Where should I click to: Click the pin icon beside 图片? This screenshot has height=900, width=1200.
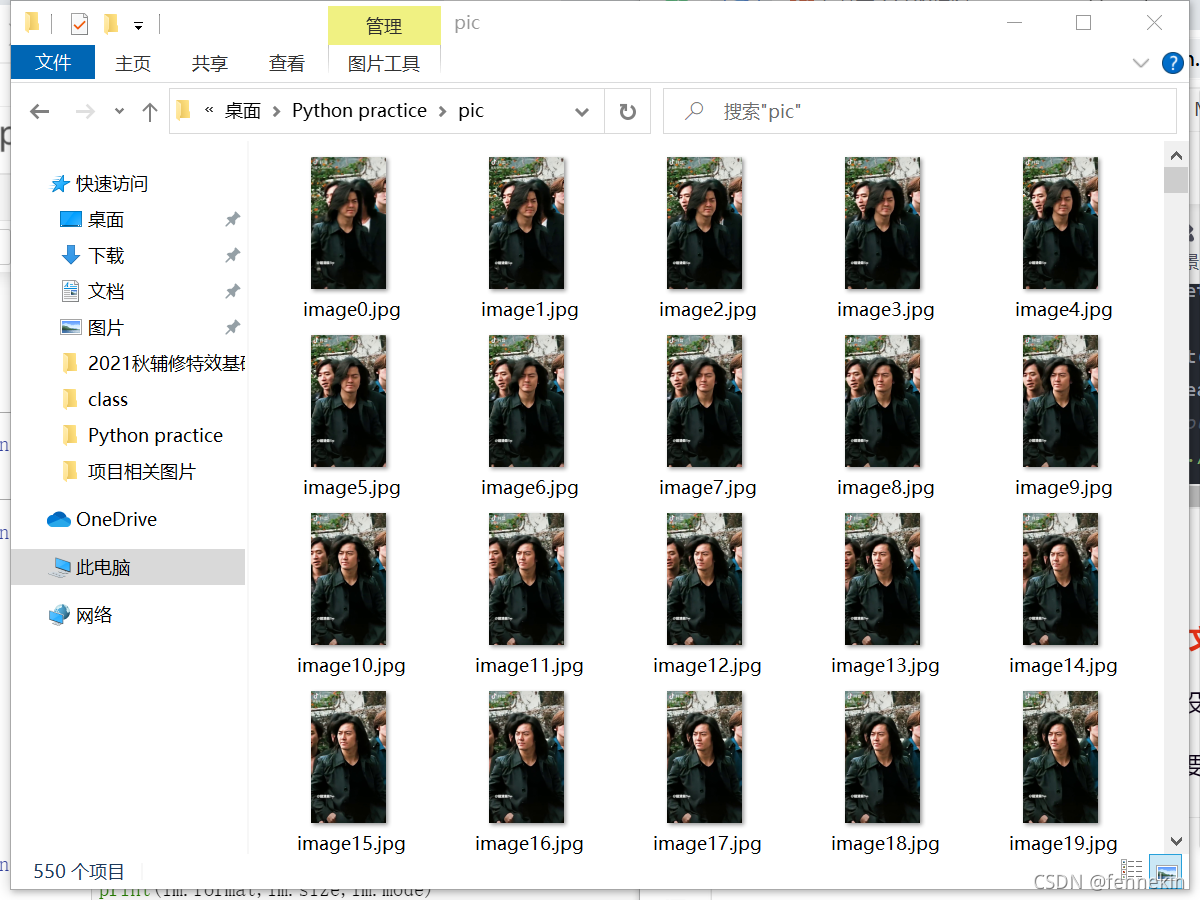(232, 328)
